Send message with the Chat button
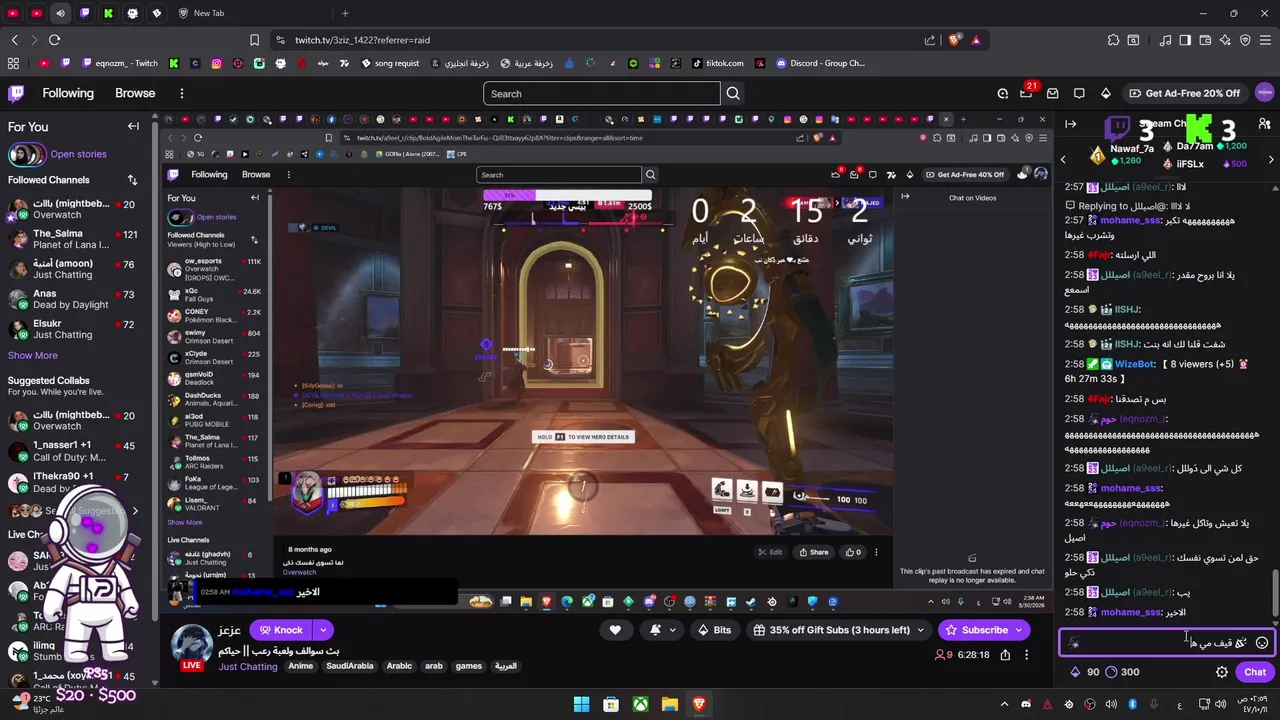This screenshot has width=1280, height=720. pyautogui.click(x=1255, y=672)
